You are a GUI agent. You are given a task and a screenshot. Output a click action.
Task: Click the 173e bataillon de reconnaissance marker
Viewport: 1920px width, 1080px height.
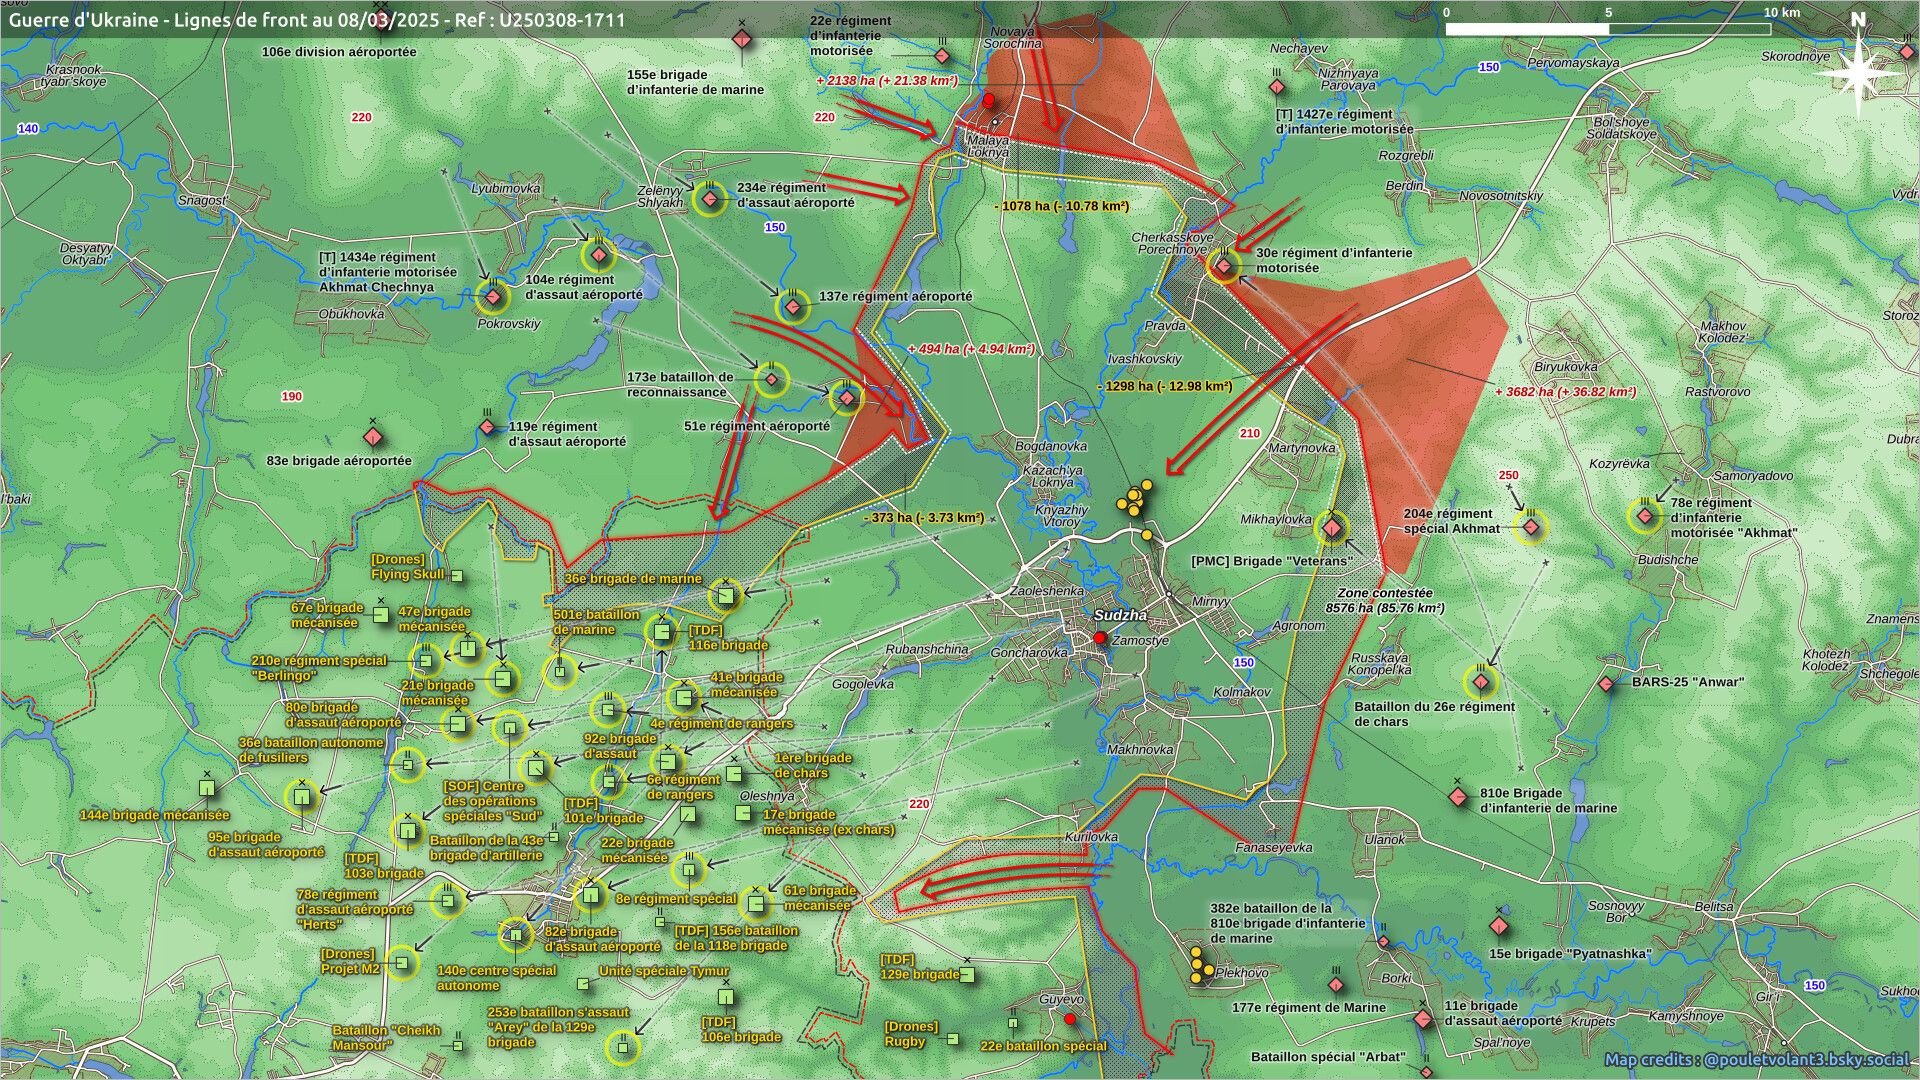[x=771, y=380]
